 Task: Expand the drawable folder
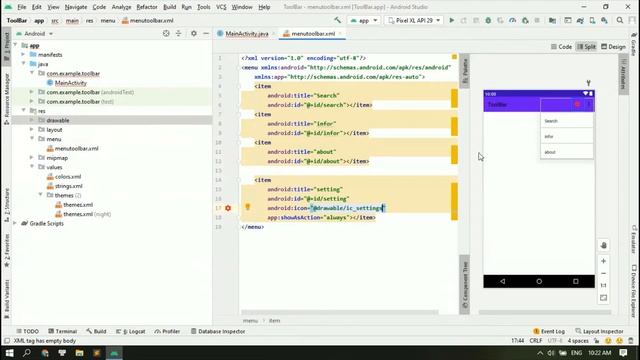32,120
